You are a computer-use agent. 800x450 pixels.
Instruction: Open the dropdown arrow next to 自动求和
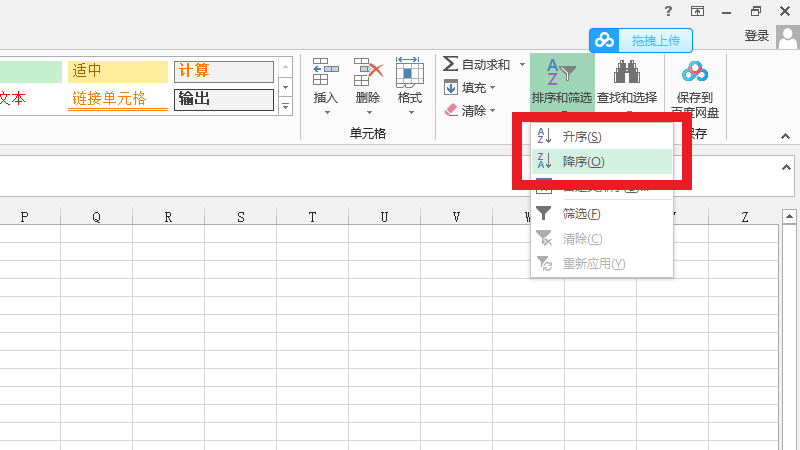point(522,65)
